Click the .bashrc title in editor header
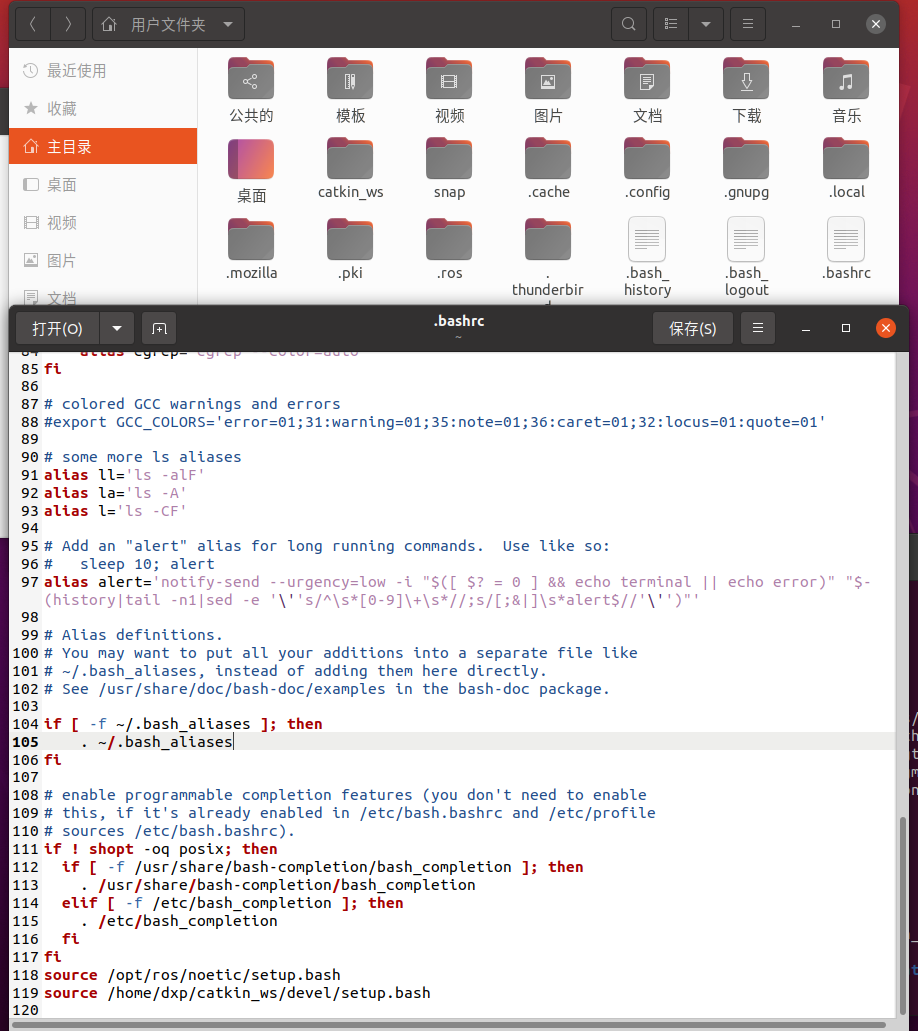This screenshot has height=1031, width=918. pos(459,321)
